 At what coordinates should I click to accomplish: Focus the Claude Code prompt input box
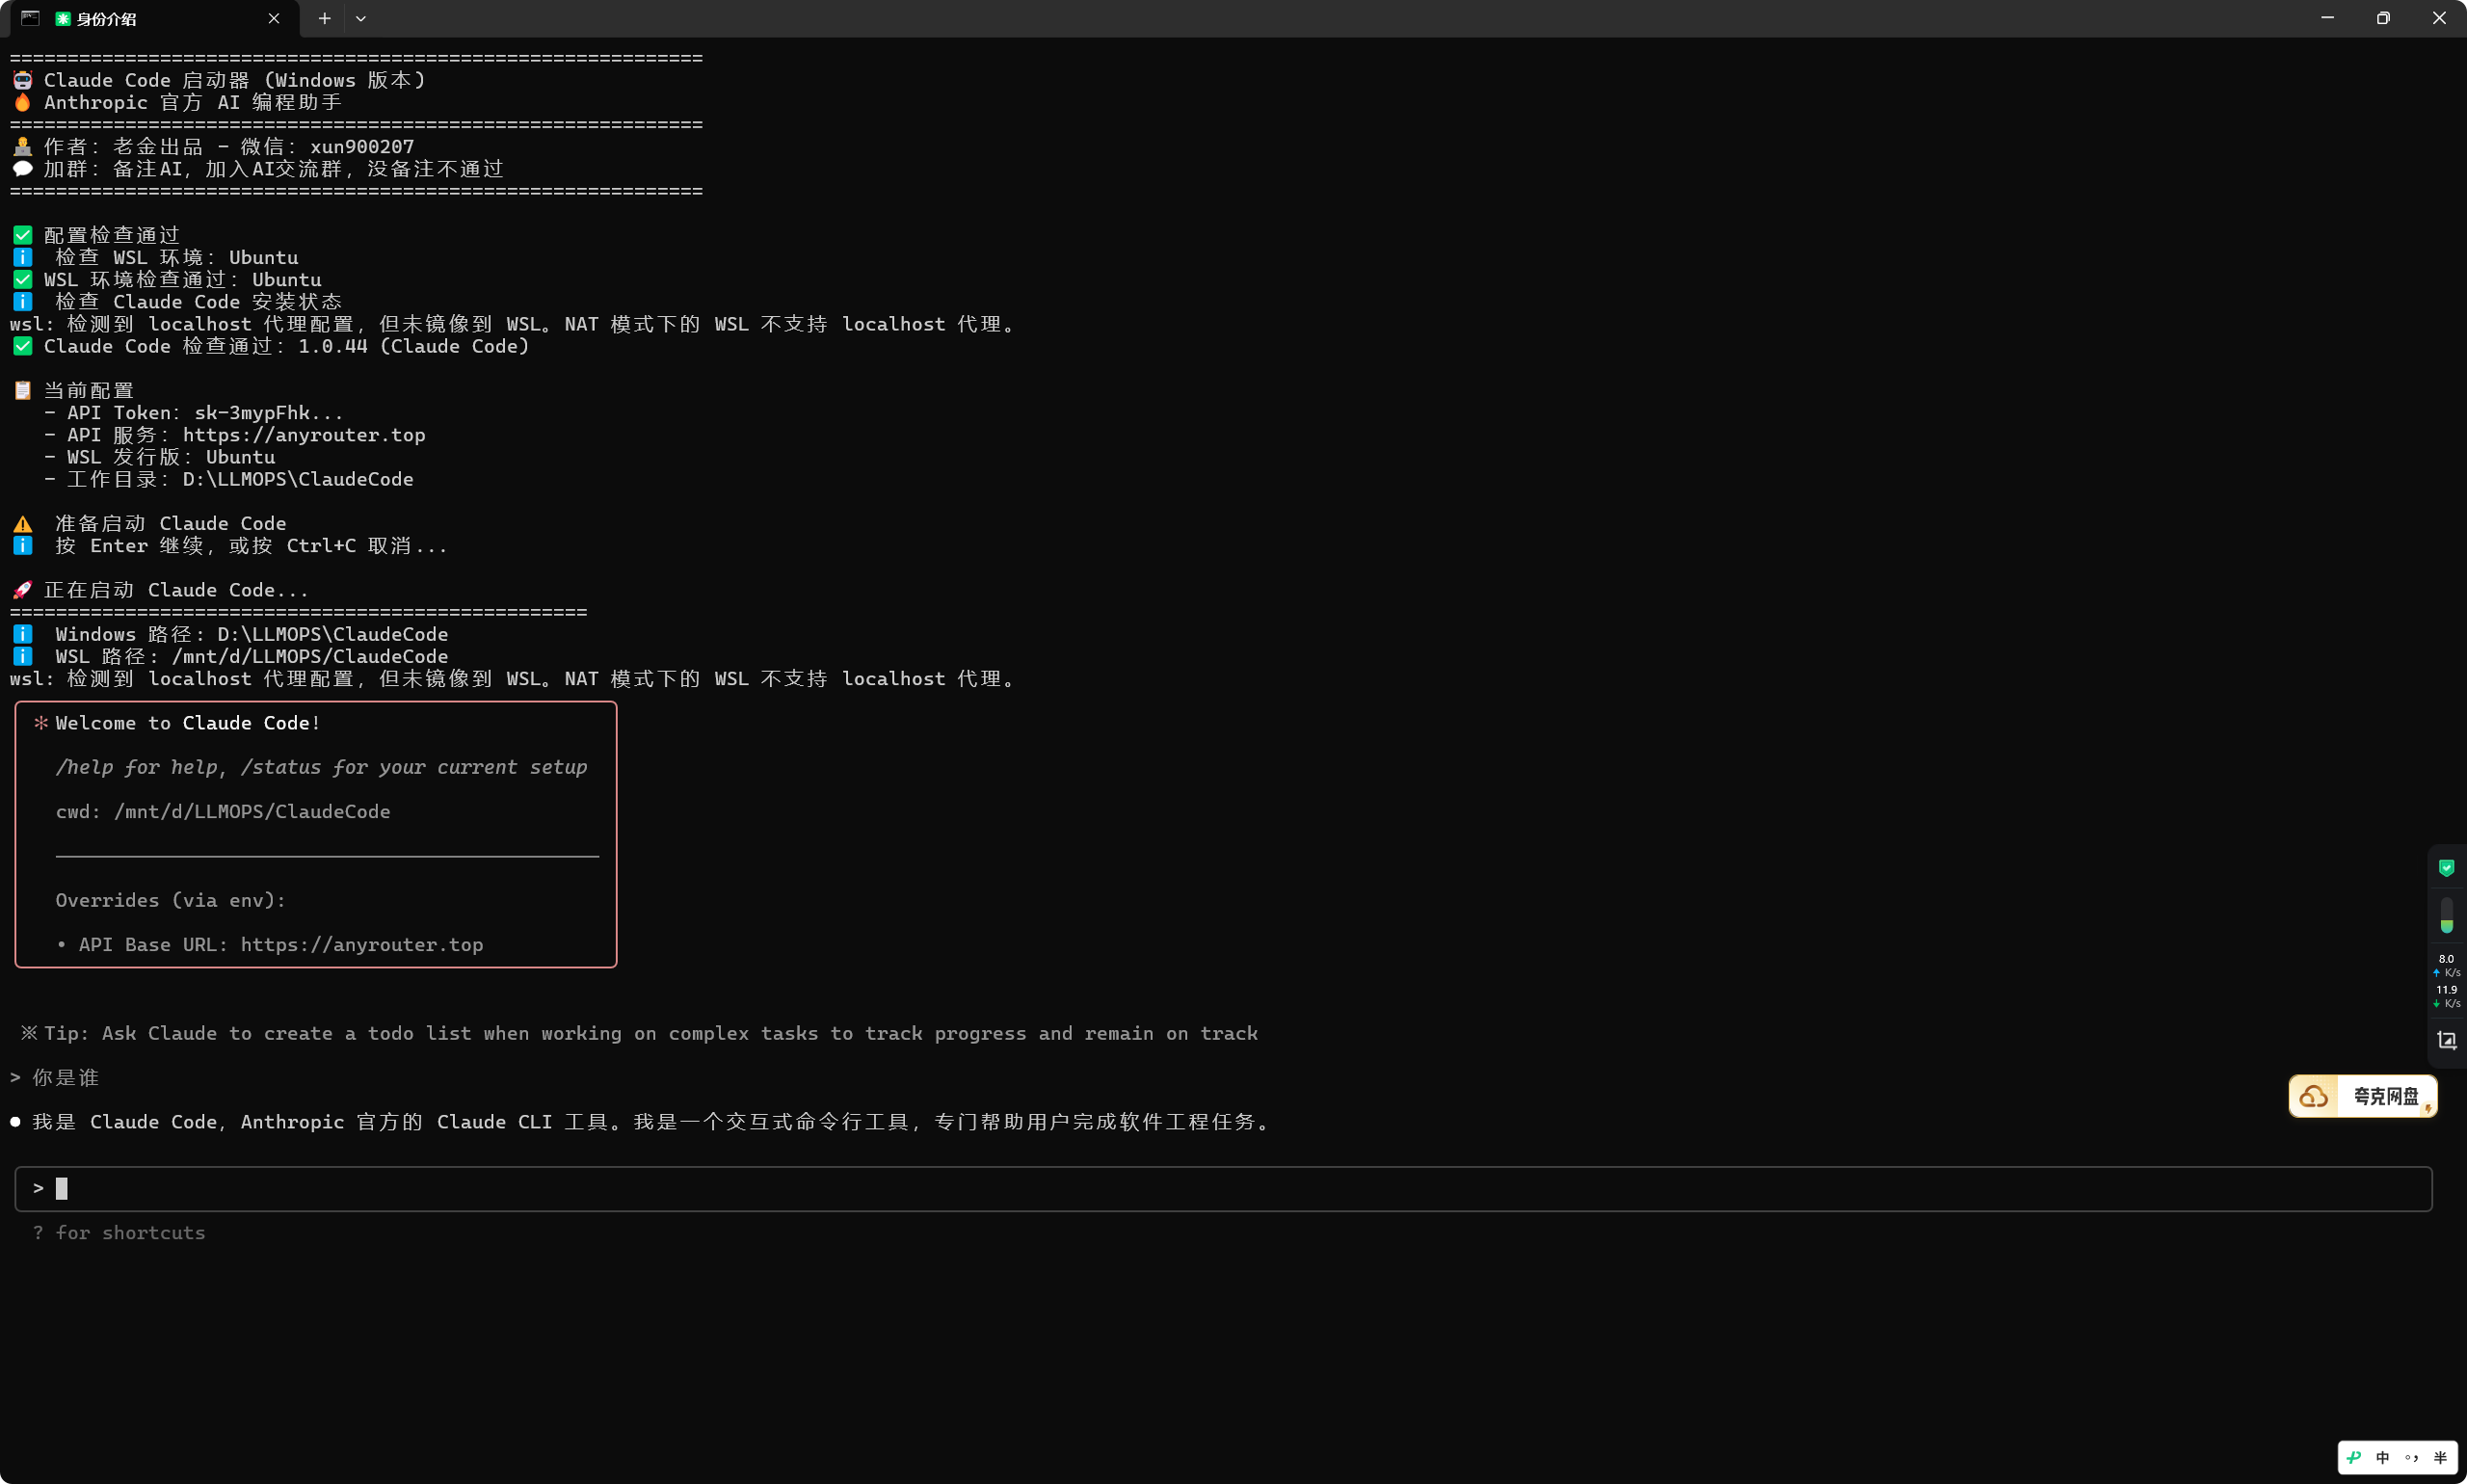pyautogui.click(x=1223, y=1188)
